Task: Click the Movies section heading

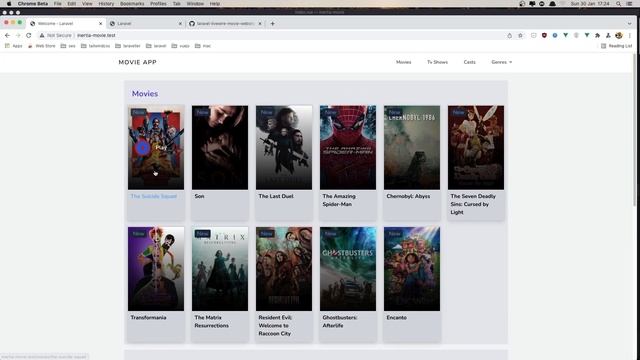Action: click(145, 94)
